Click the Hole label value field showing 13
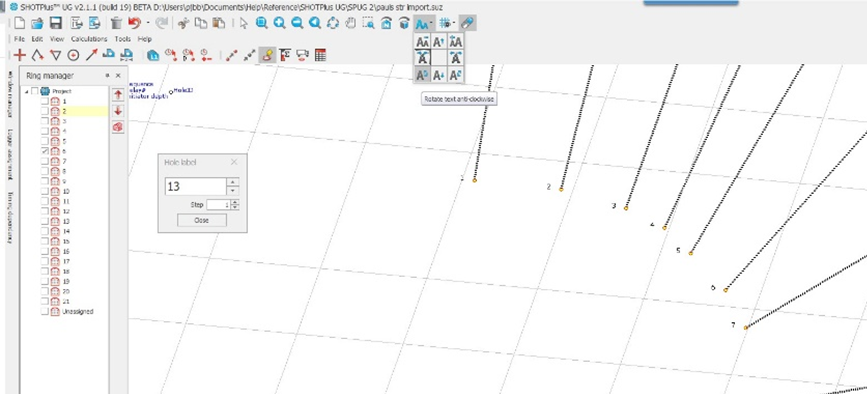 coord(196,187)
